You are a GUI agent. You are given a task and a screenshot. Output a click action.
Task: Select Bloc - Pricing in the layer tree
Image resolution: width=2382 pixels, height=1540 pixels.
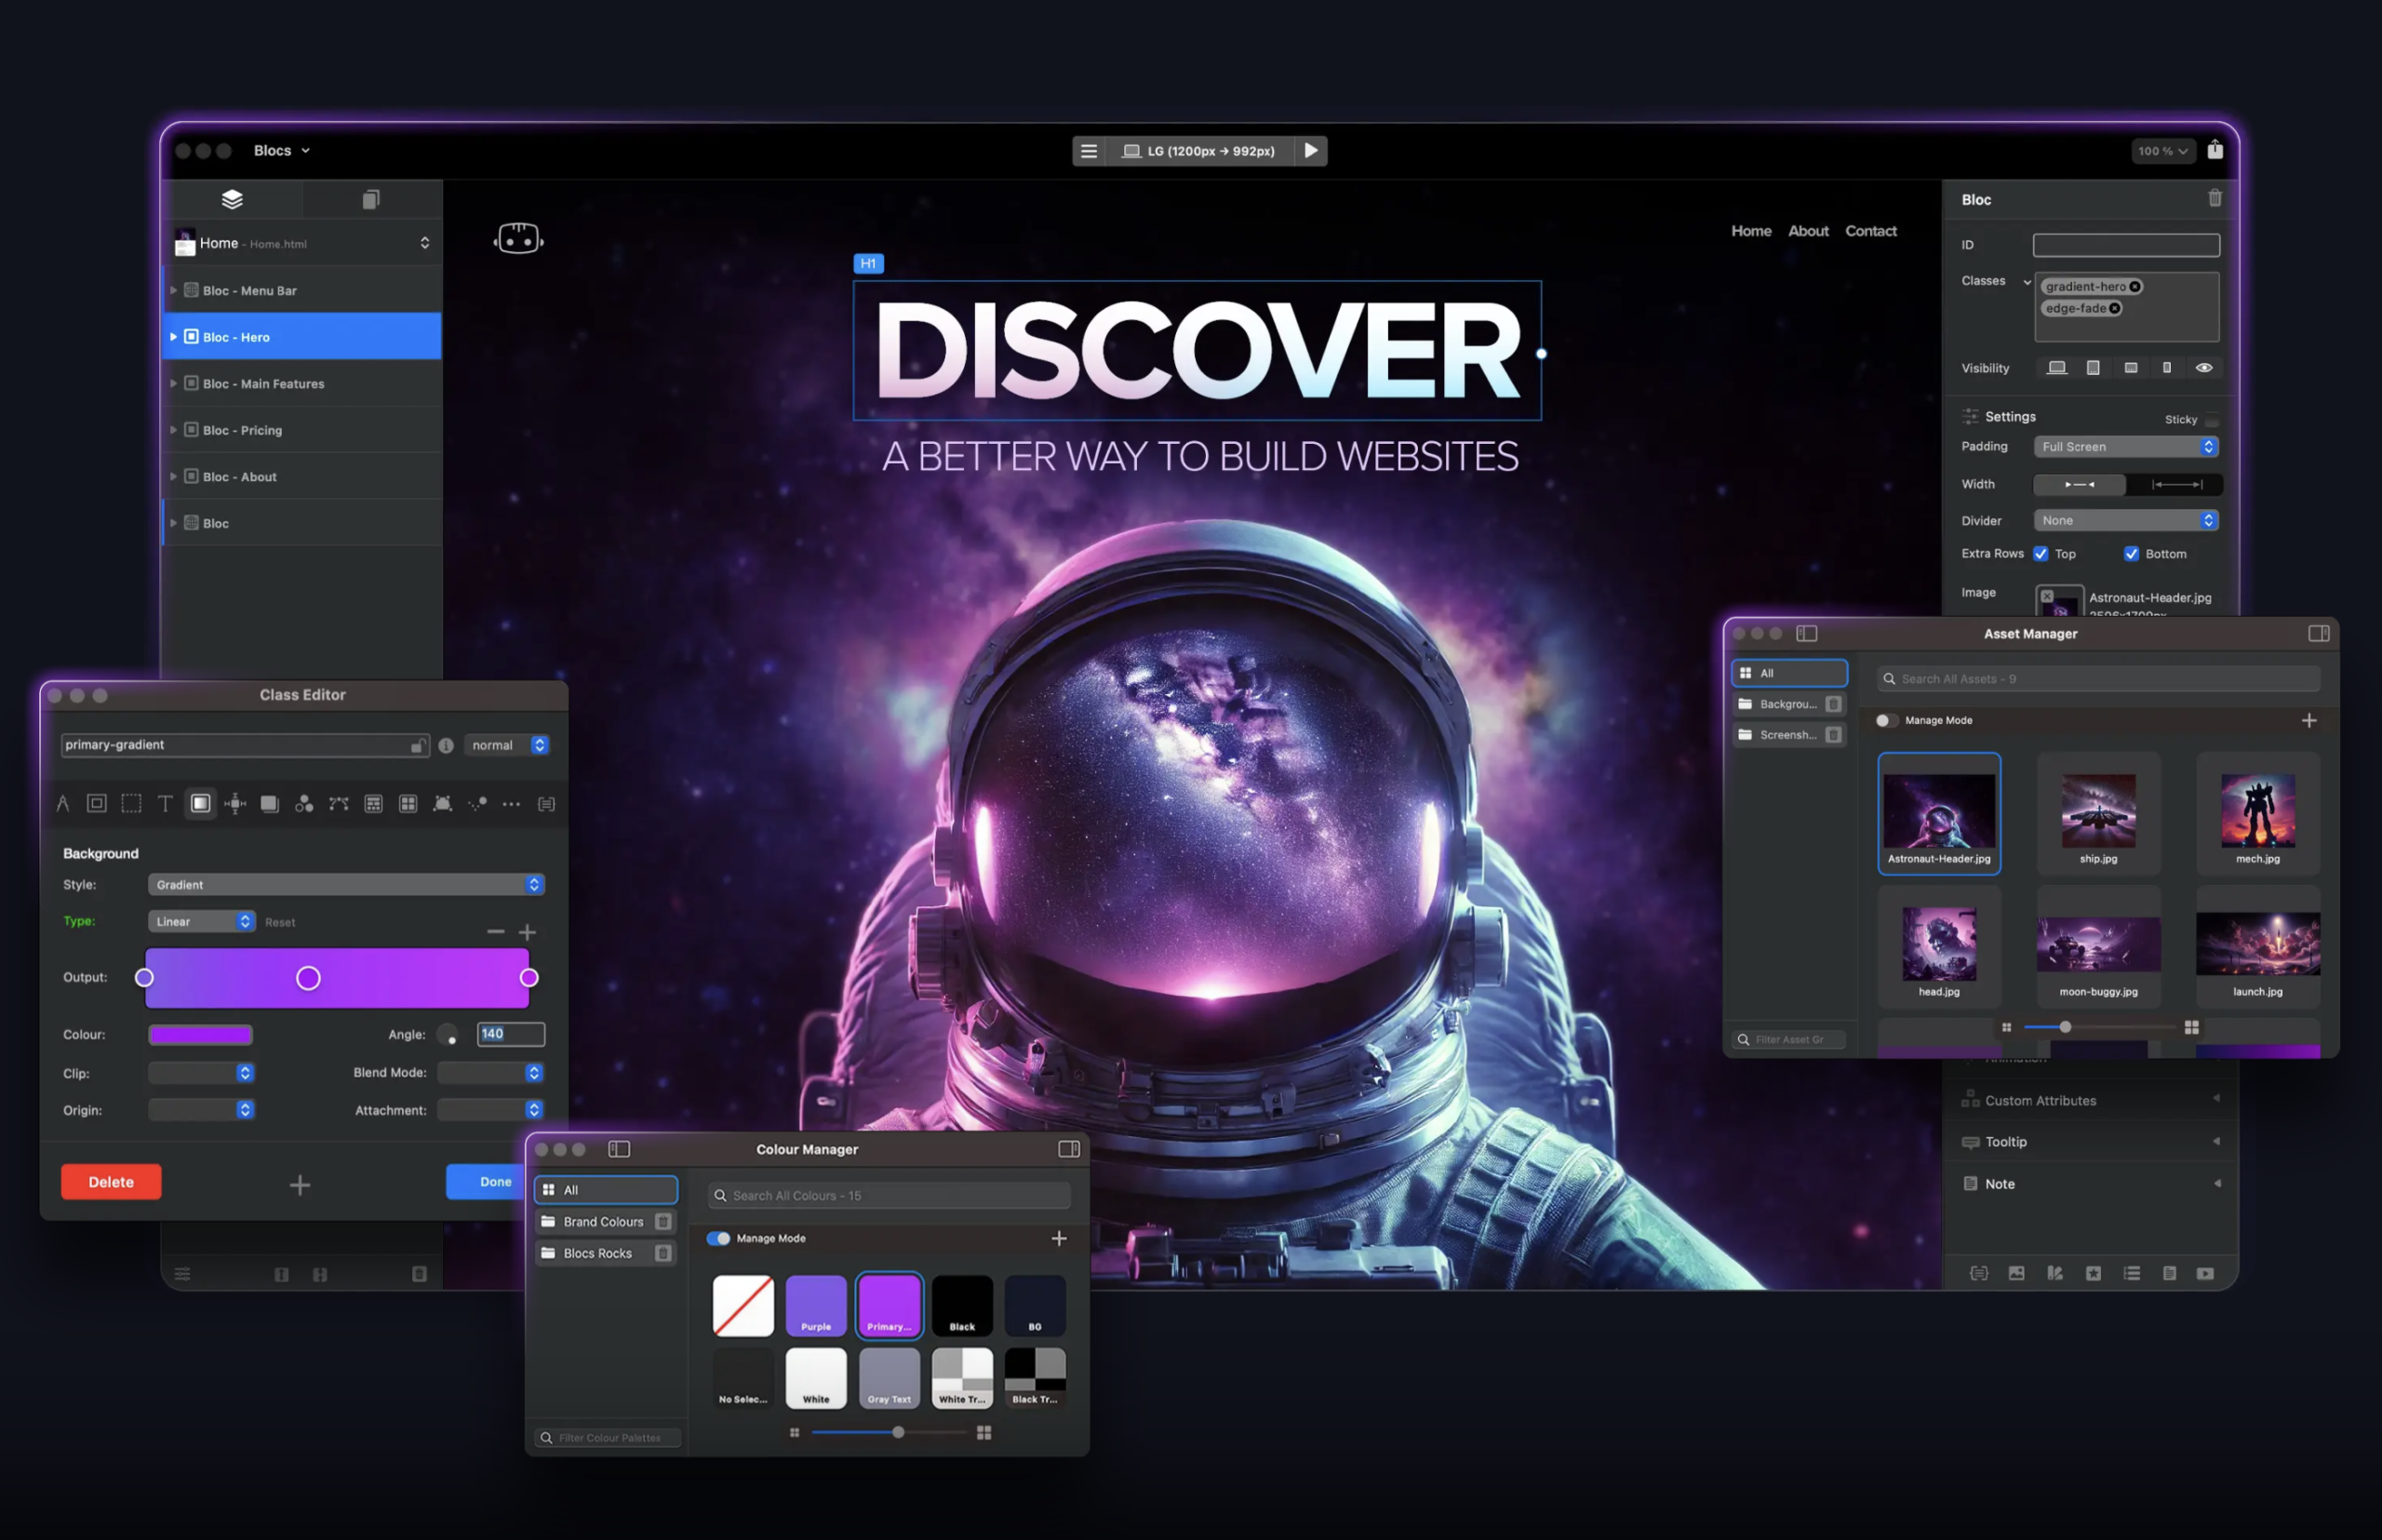click(x=302, y=430)
